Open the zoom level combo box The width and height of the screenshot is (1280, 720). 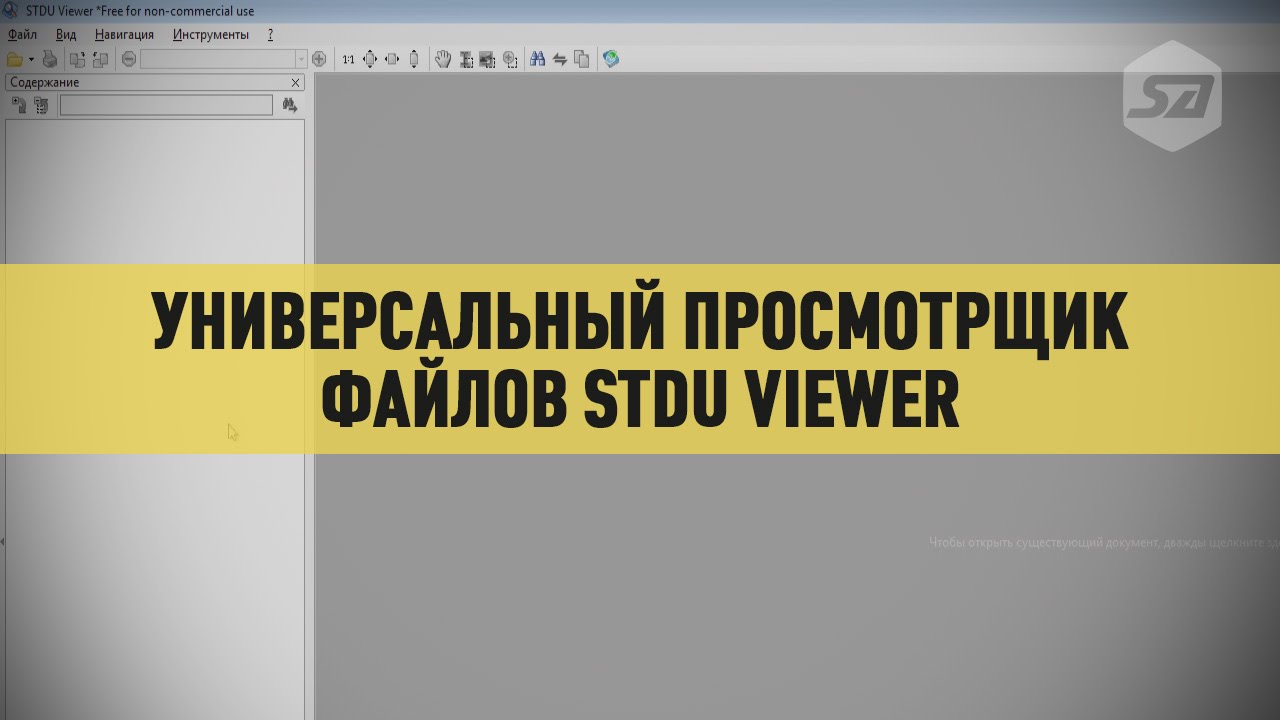[x=223, y=59]
